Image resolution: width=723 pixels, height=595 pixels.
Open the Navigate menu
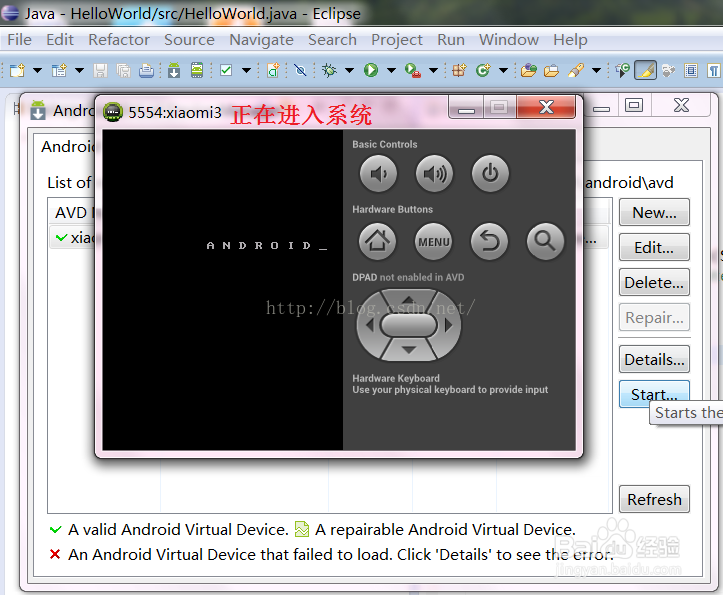[261, 40]
